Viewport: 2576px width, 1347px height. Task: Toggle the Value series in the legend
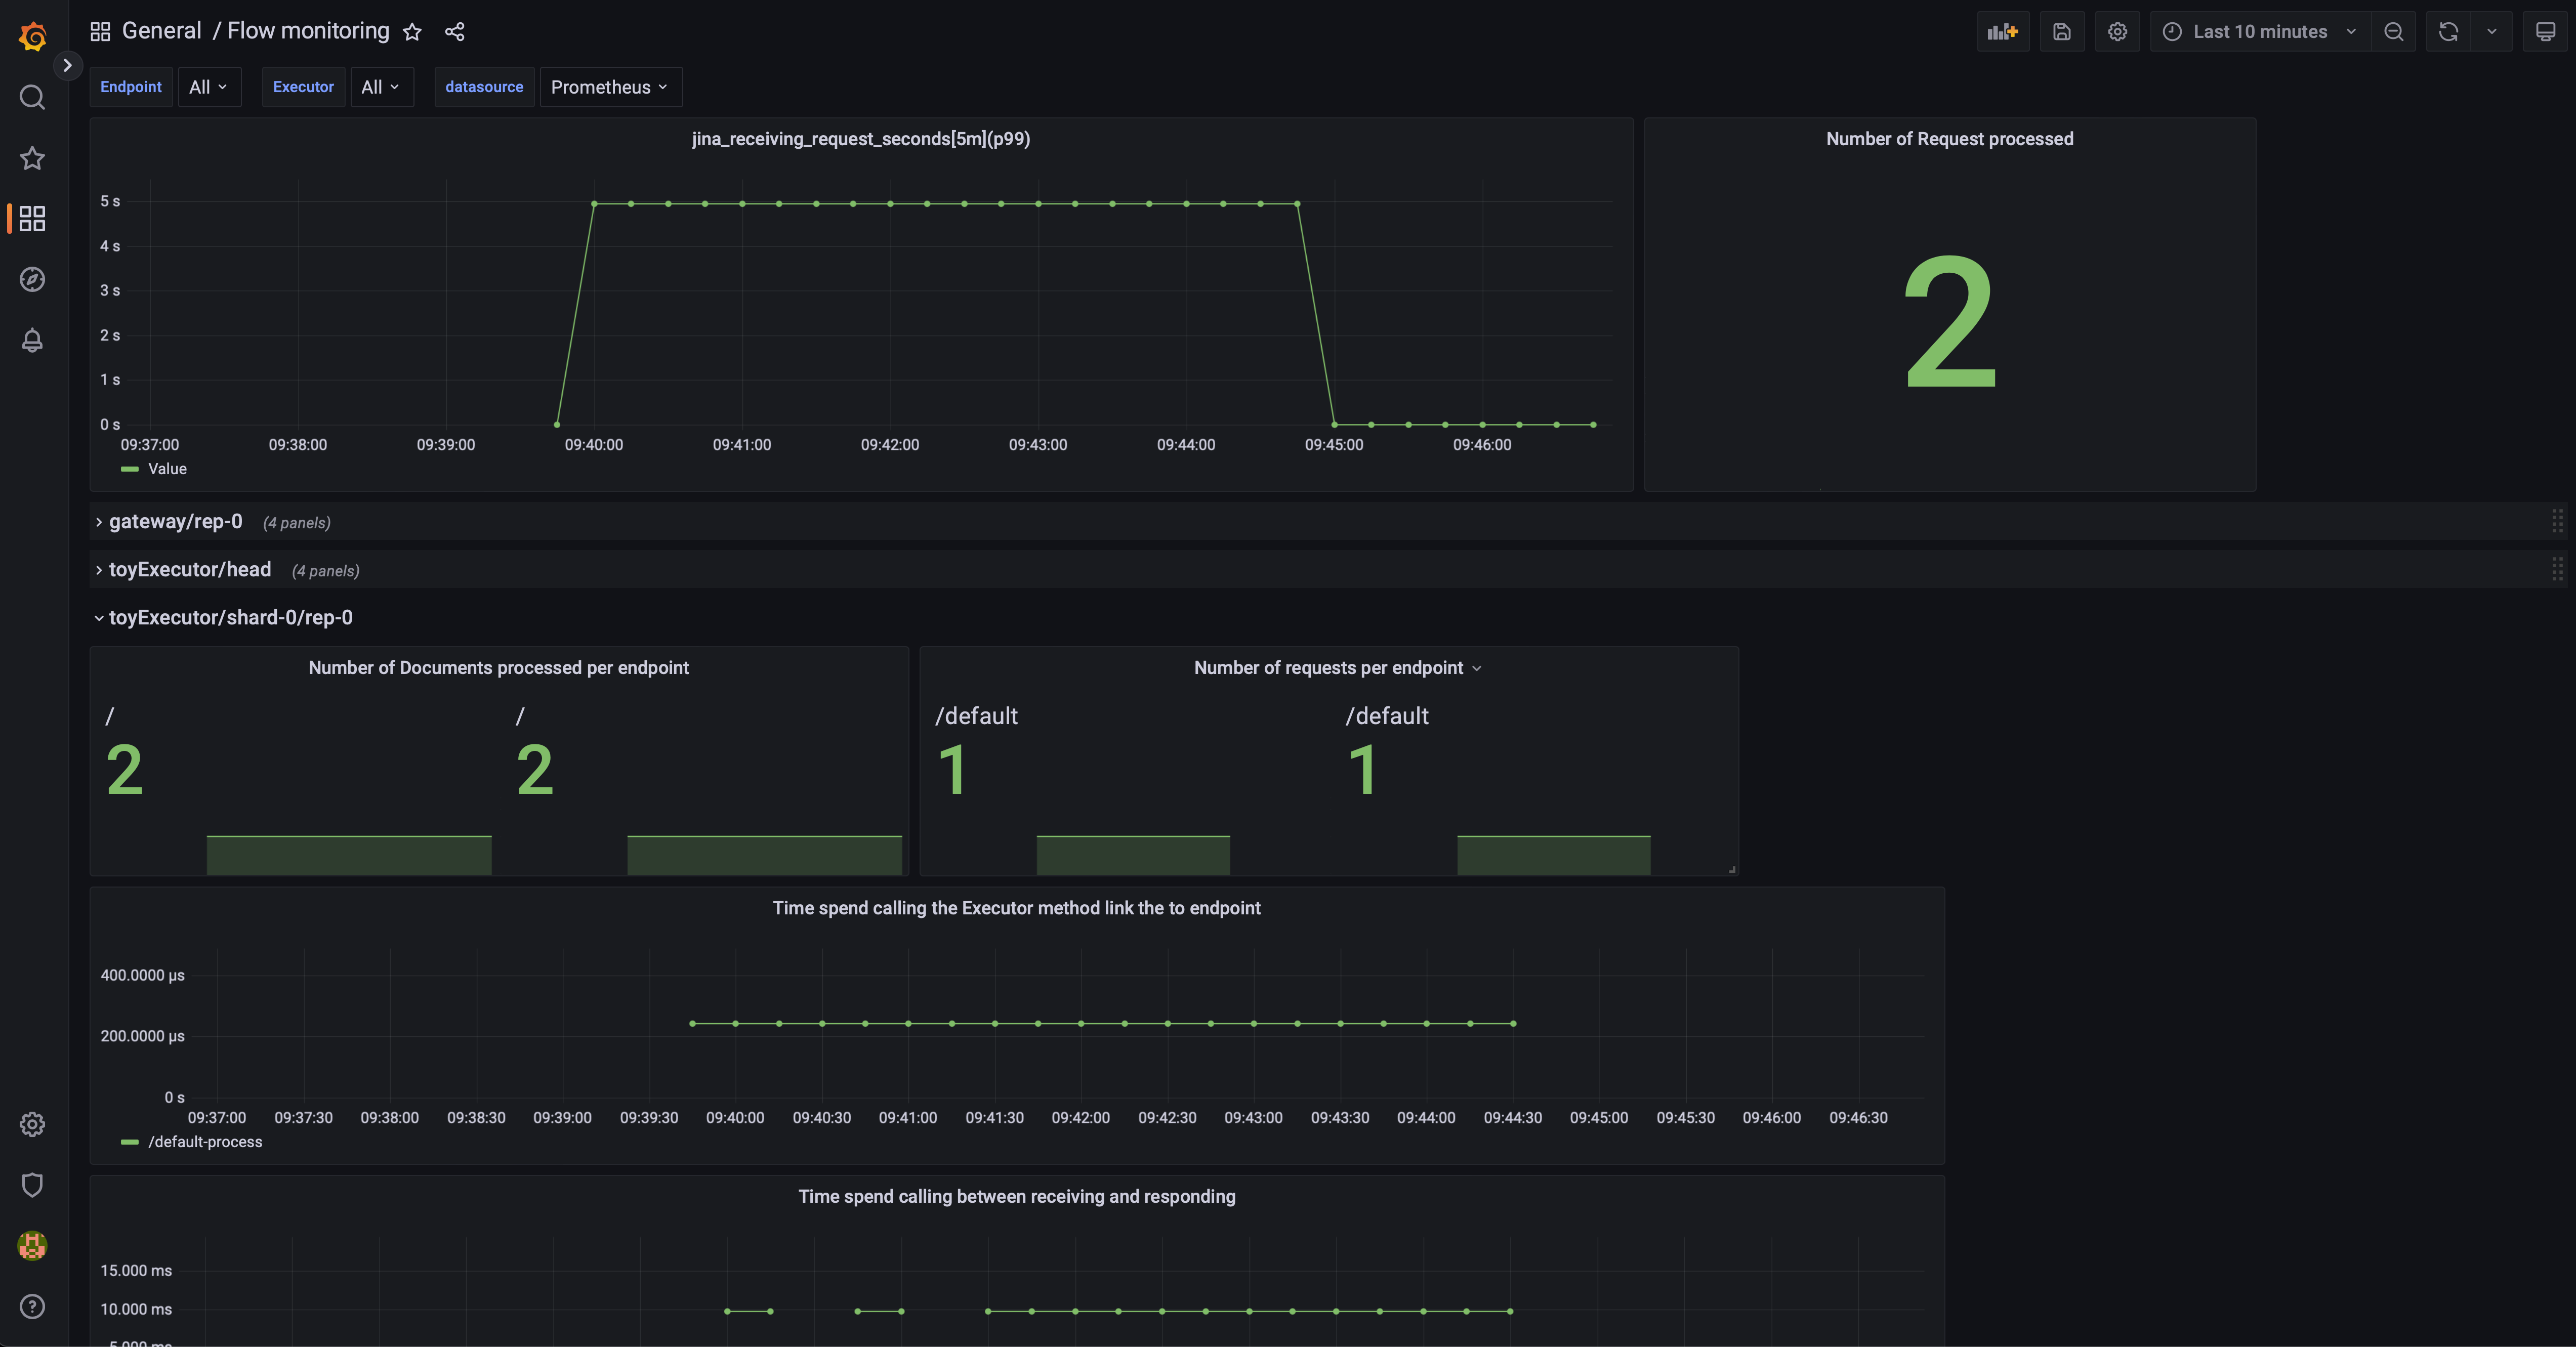(x=166, y=469)
